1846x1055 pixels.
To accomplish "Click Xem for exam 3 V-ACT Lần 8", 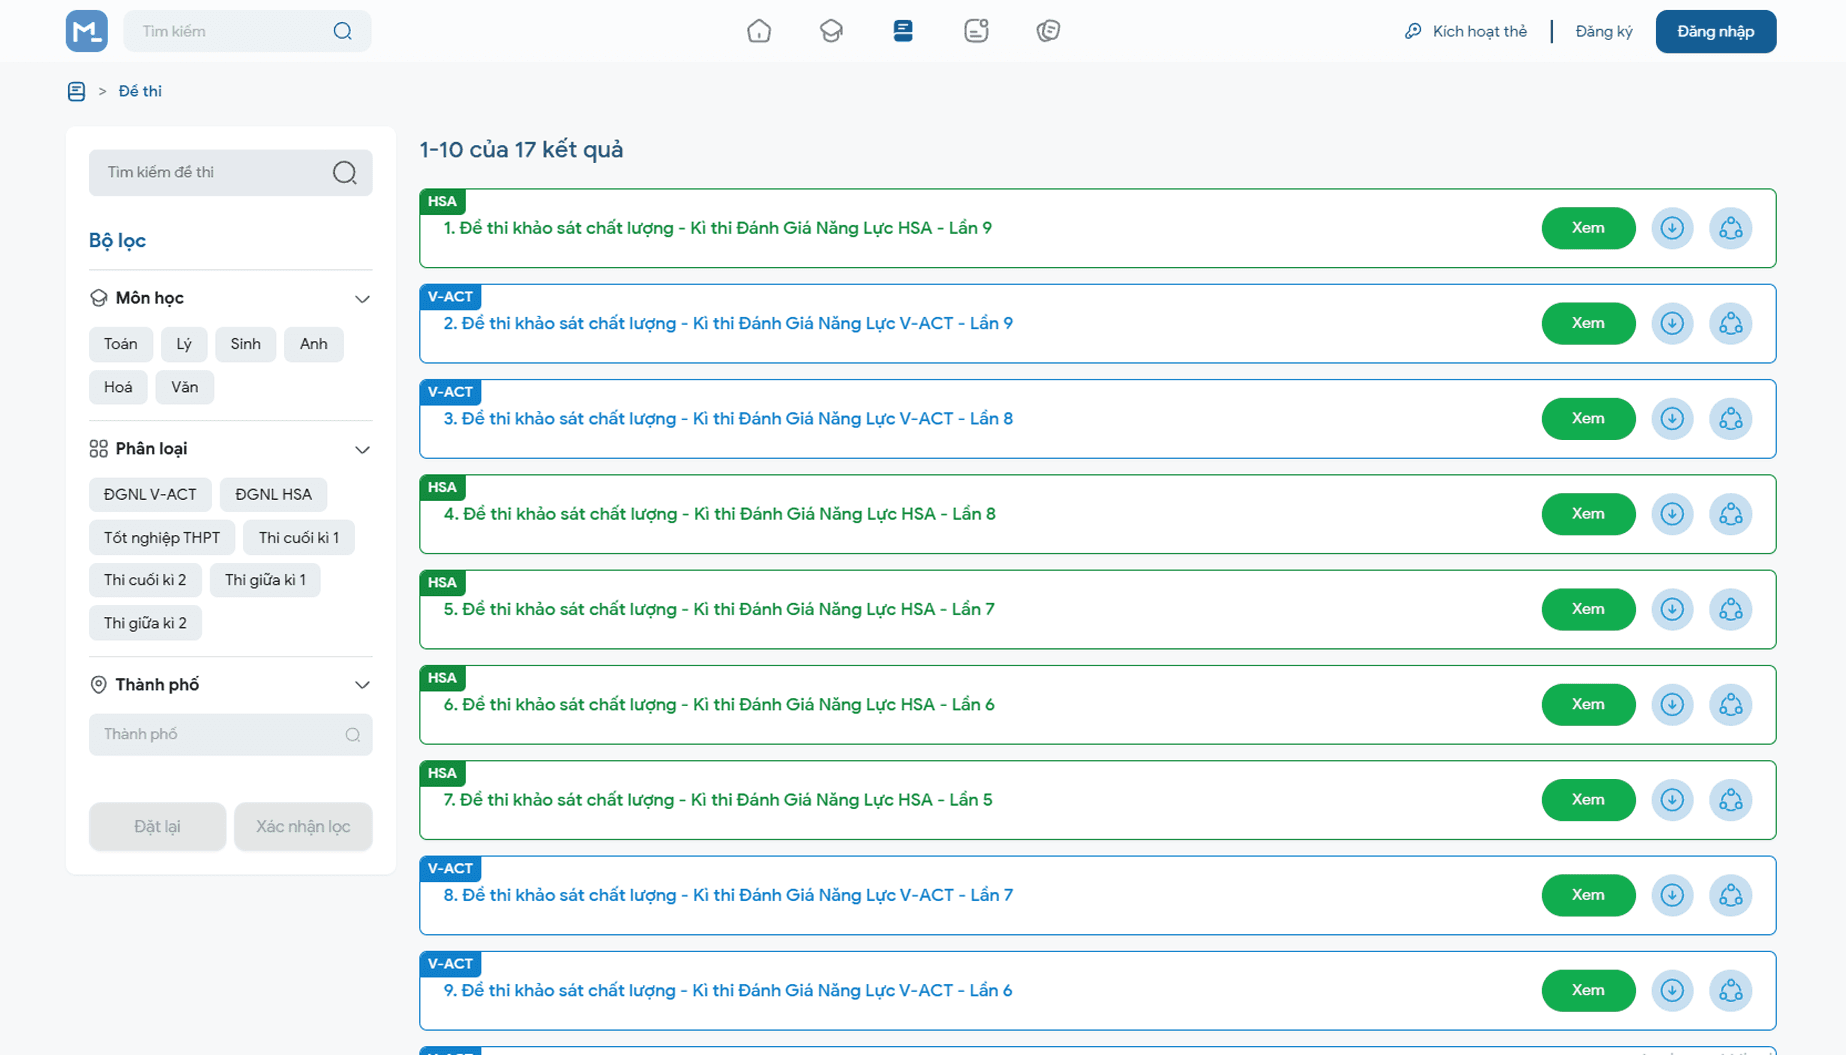I will coord(1588,419).
